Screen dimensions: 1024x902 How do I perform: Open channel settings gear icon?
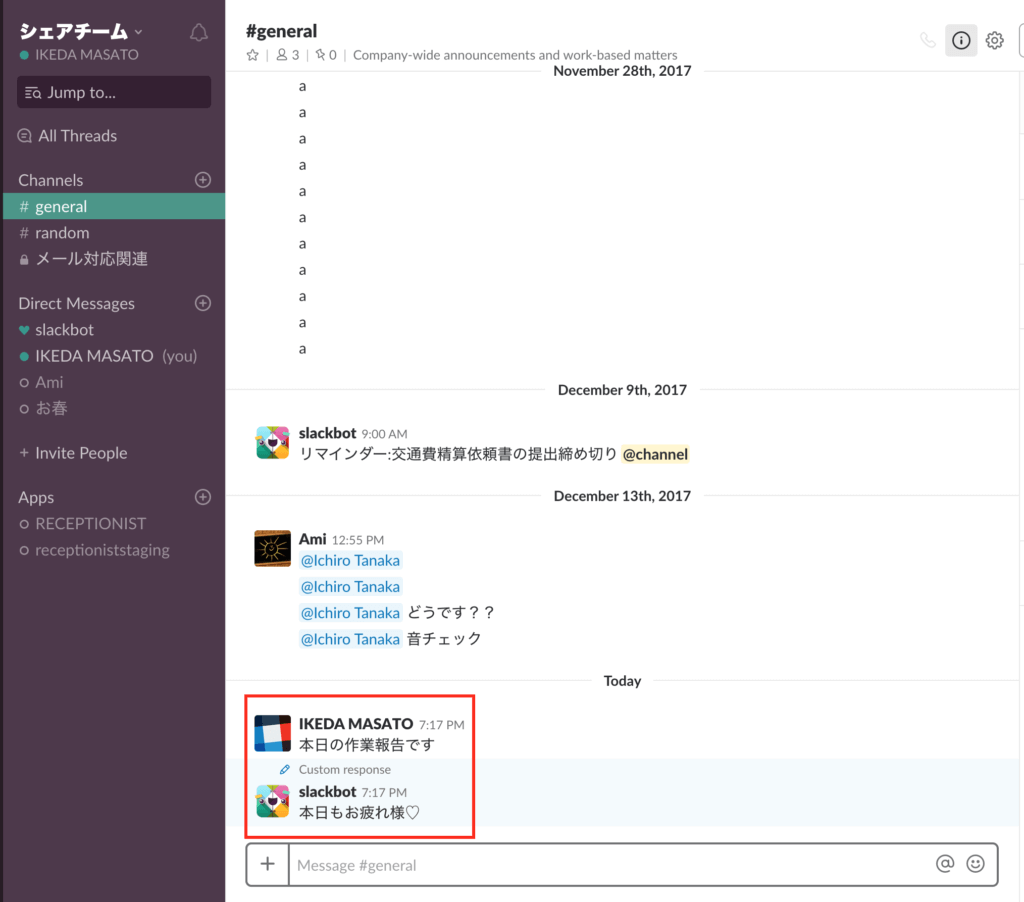click(994, 40)
